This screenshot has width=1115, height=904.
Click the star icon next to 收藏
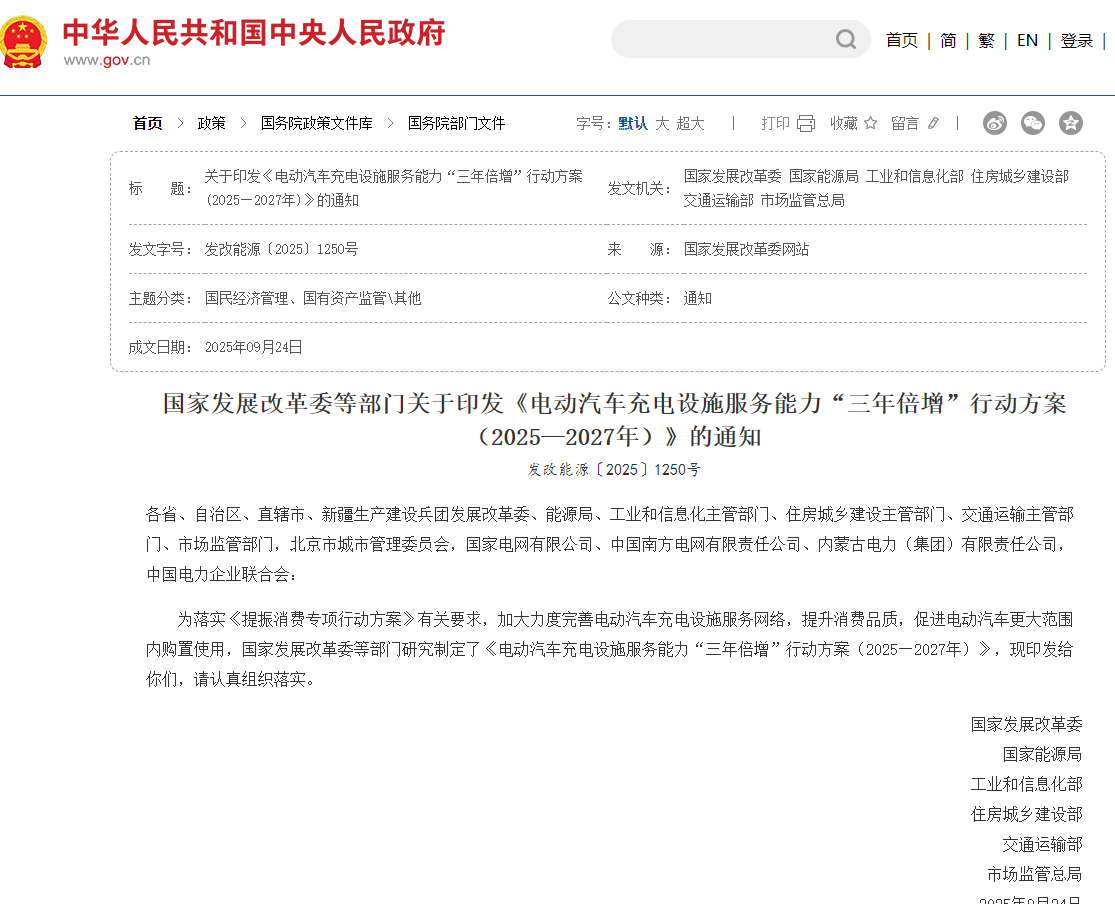(870, 123)
